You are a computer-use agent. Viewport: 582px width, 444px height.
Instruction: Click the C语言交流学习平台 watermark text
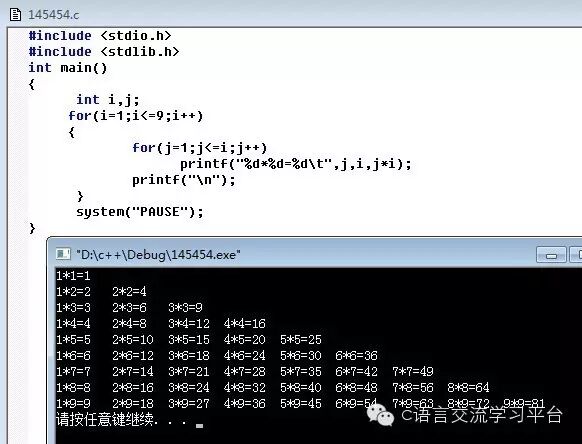point(482,415)
